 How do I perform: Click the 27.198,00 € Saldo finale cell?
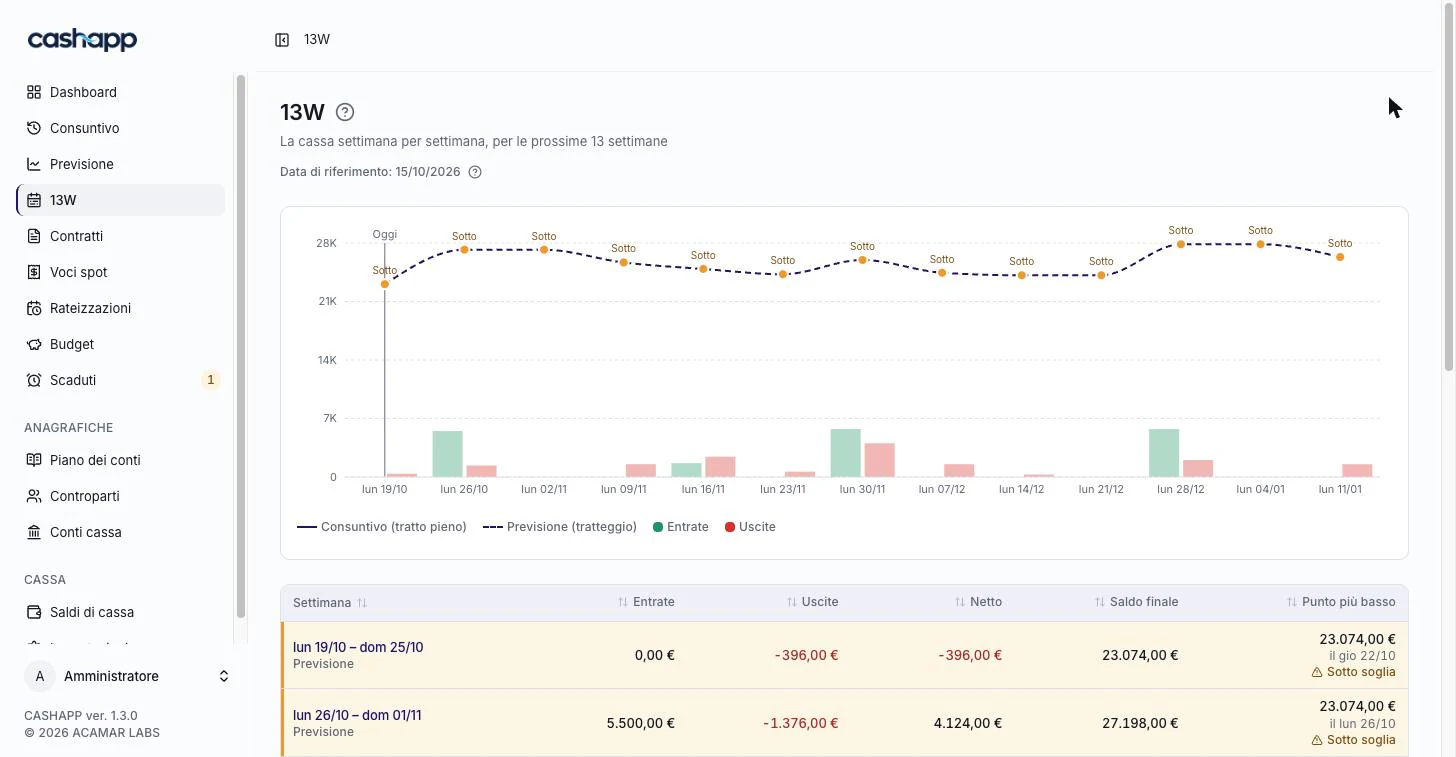click(1140, 723)
